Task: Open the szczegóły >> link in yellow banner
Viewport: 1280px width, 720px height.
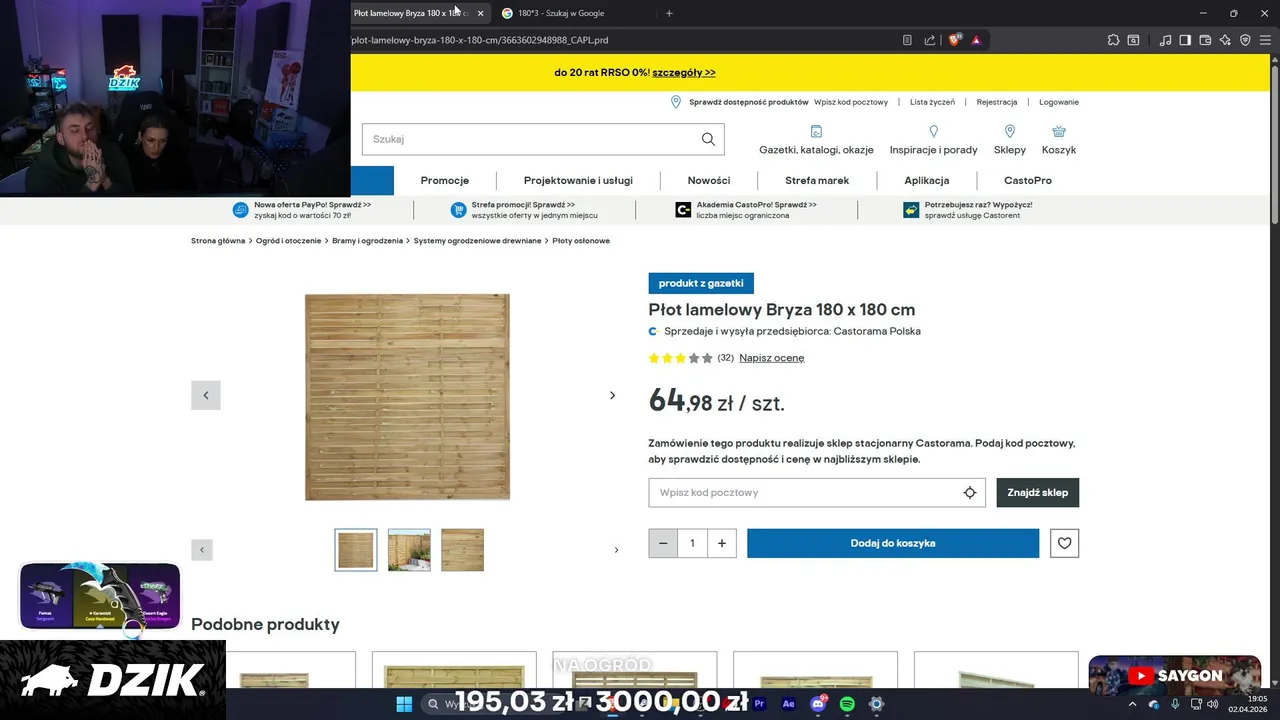Action: (x=685, y=73)
